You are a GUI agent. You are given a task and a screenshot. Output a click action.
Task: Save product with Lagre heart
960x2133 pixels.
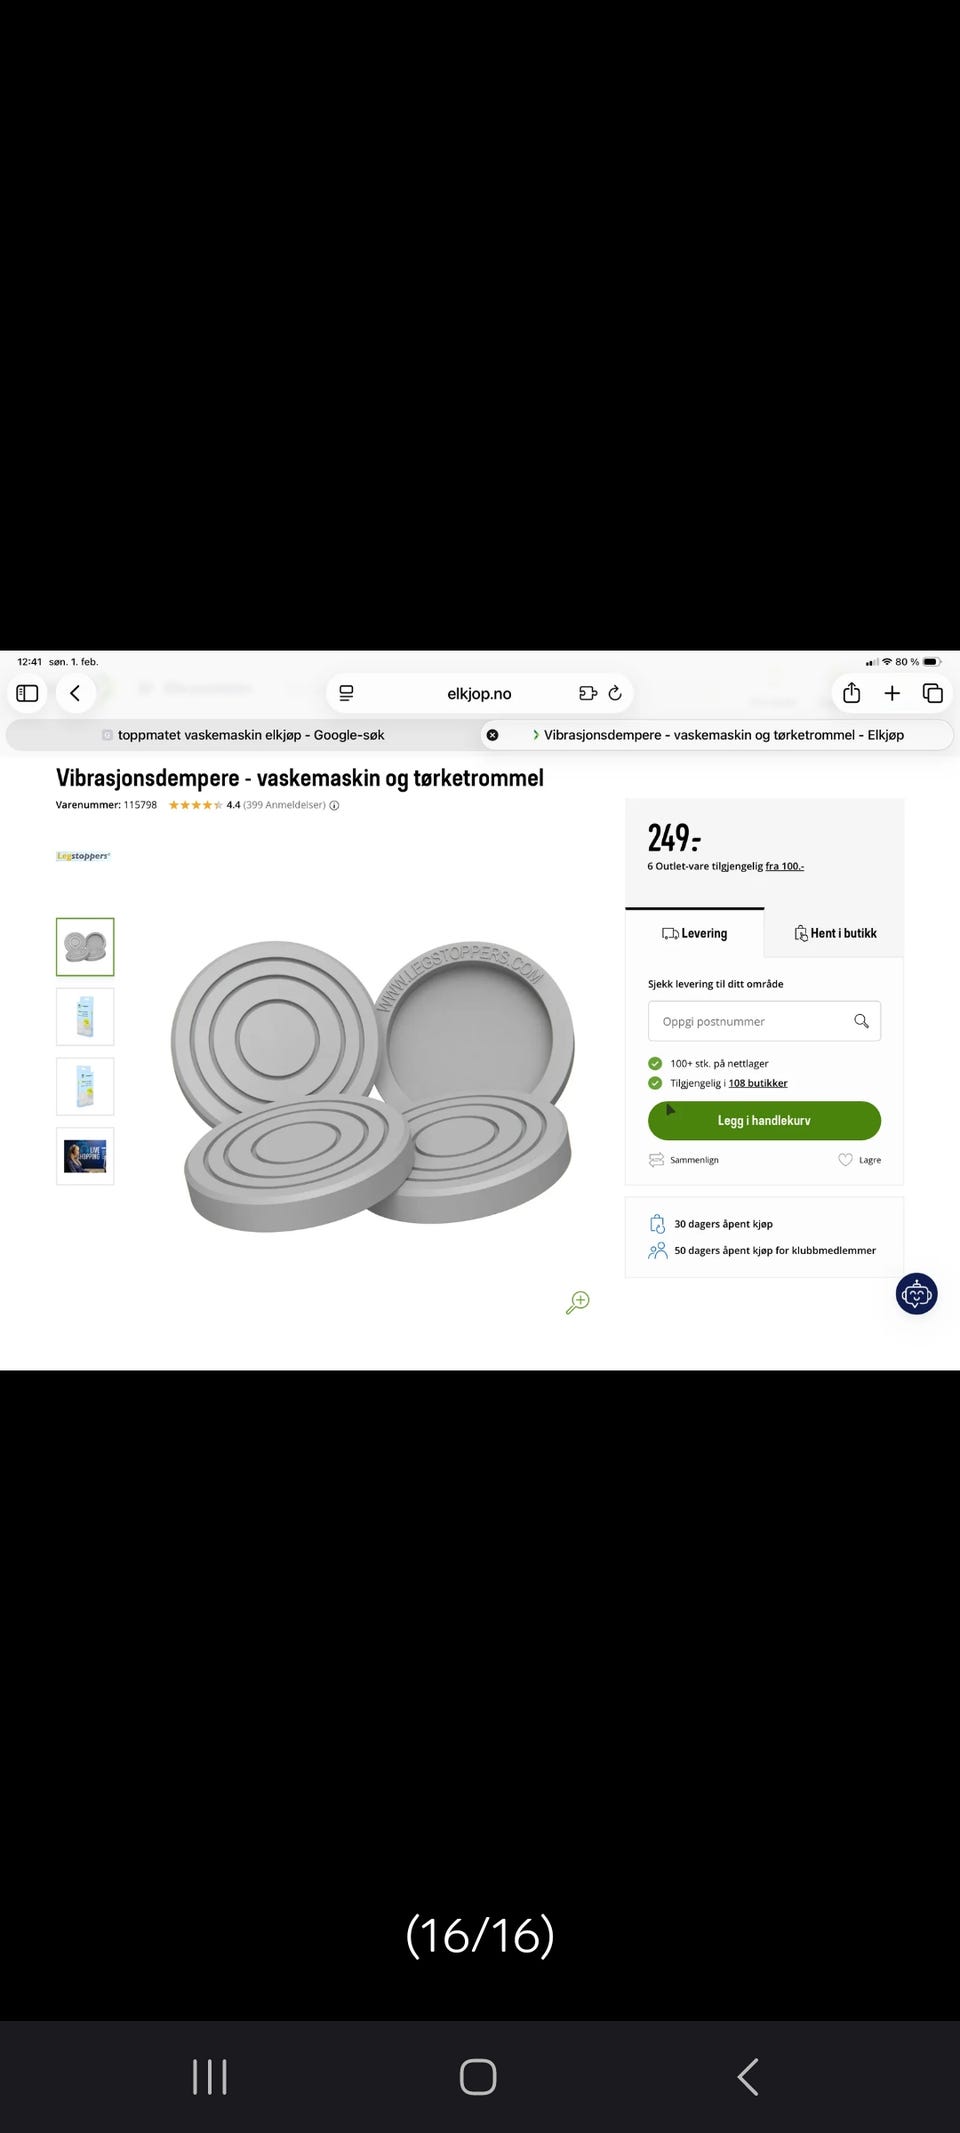(859, 1160)
